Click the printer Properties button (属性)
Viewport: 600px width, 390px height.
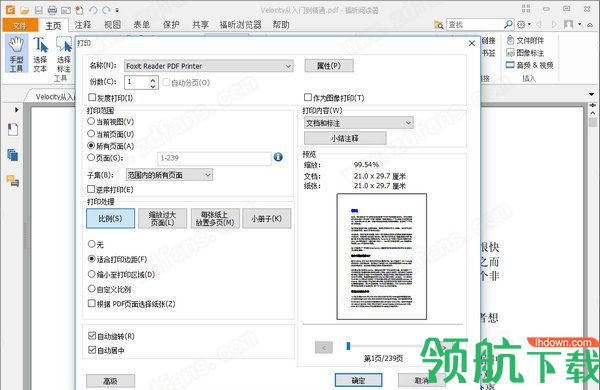point(329,65)
